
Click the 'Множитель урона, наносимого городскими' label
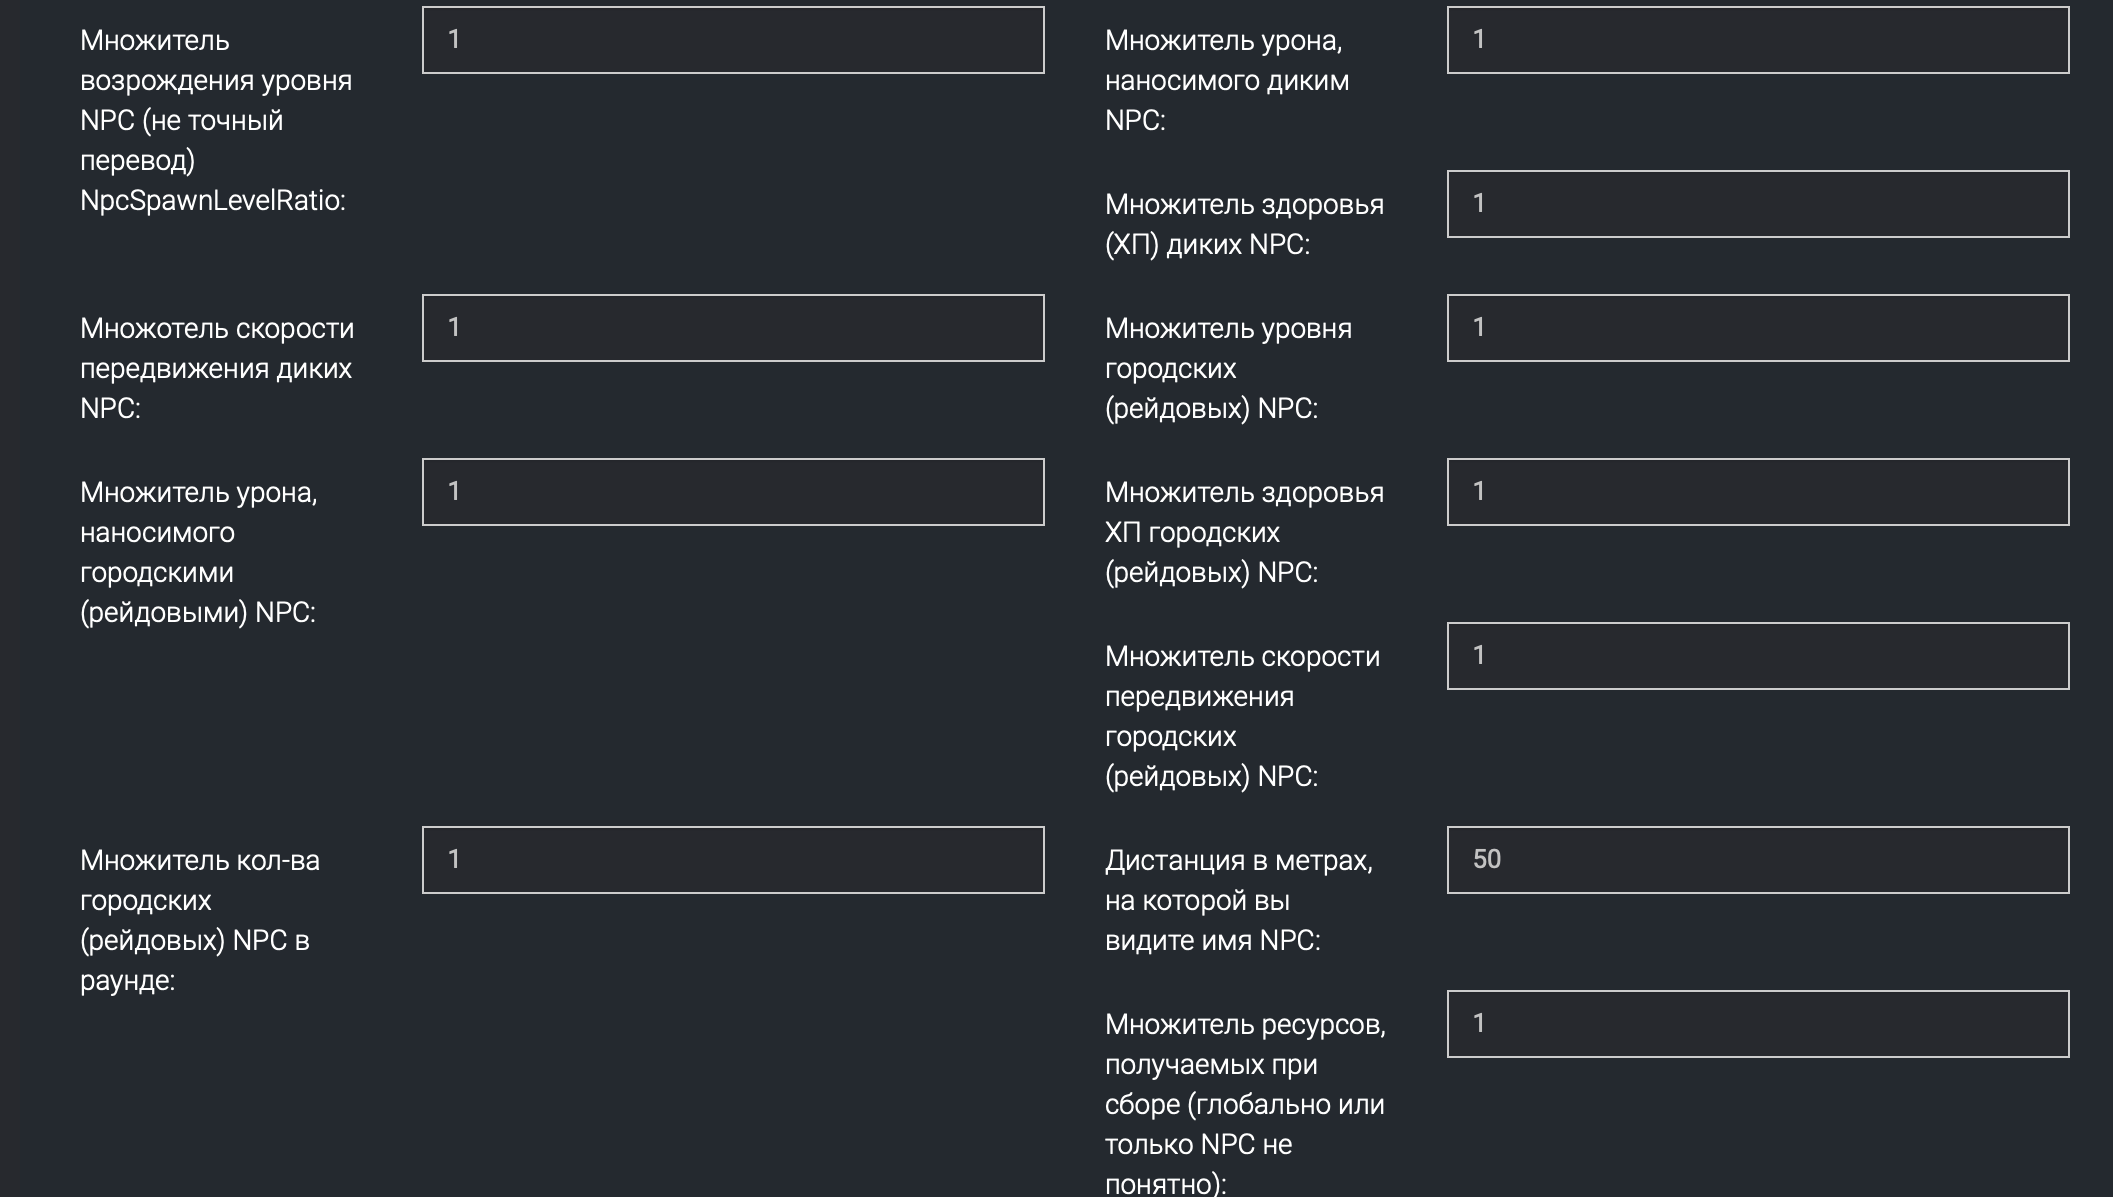click(x=198, y=552)
